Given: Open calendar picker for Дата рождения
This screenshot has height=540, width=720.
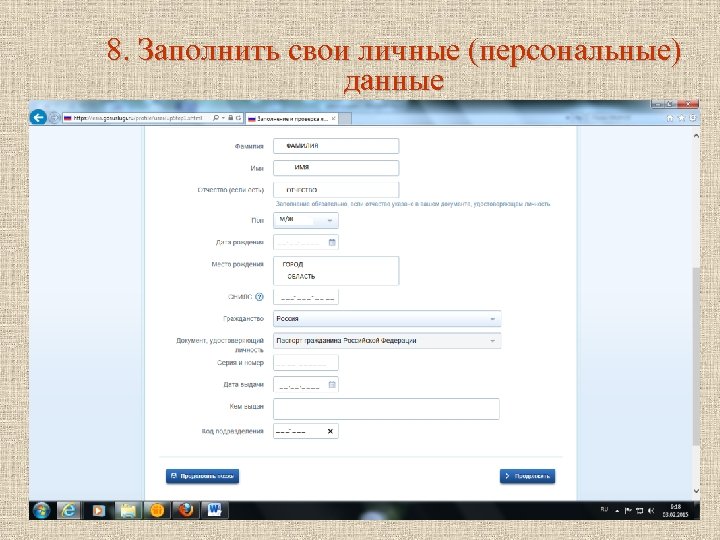Looking at the screenshot, I should coord(332,242).
